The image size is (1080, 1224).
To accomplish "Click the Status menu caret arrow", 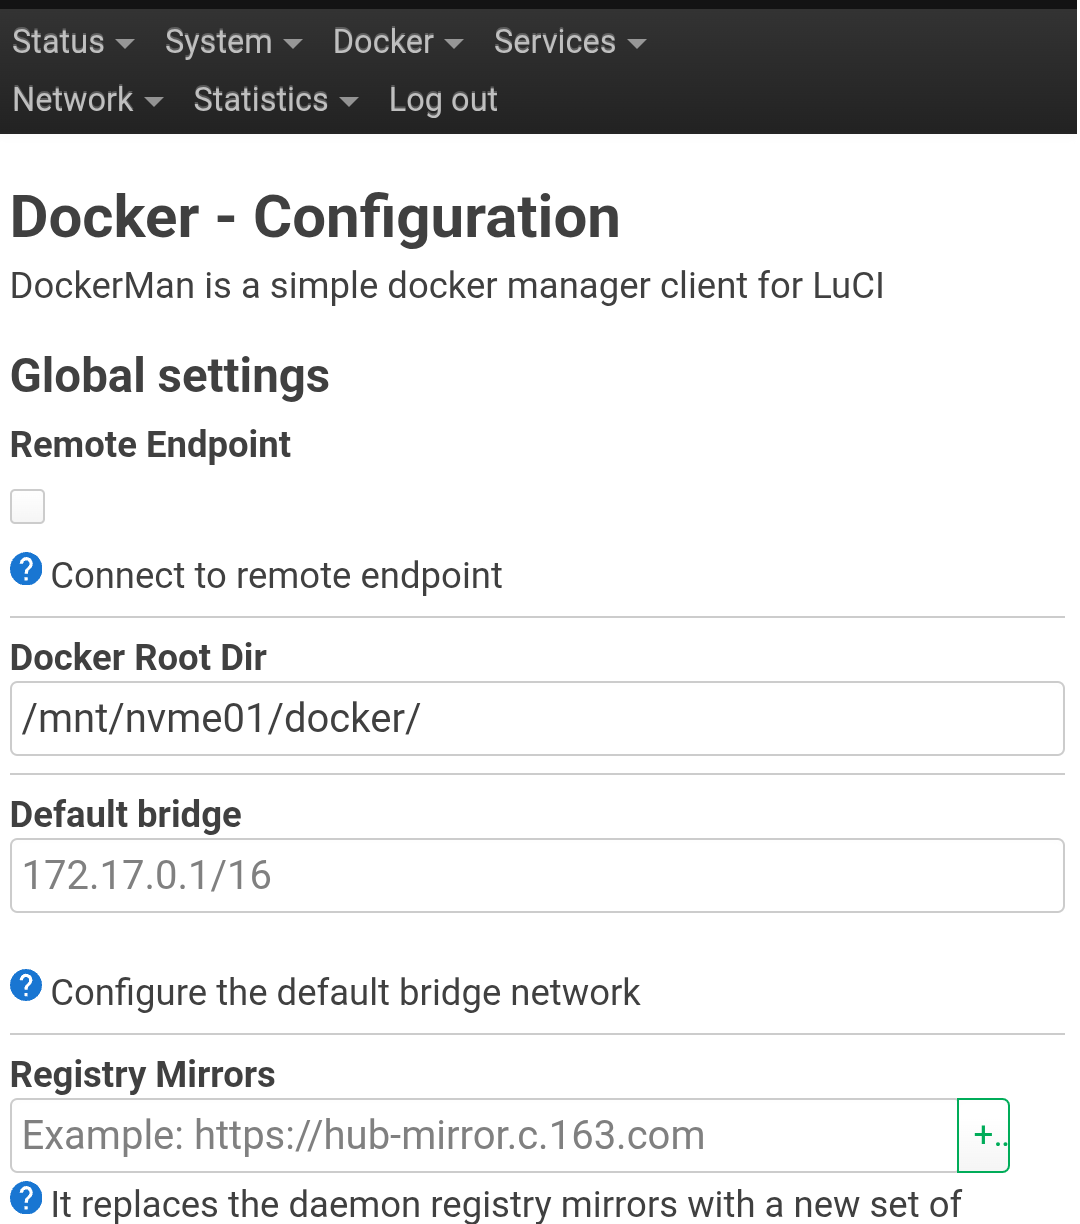I will pyautogui.click(x=125, y=45).
